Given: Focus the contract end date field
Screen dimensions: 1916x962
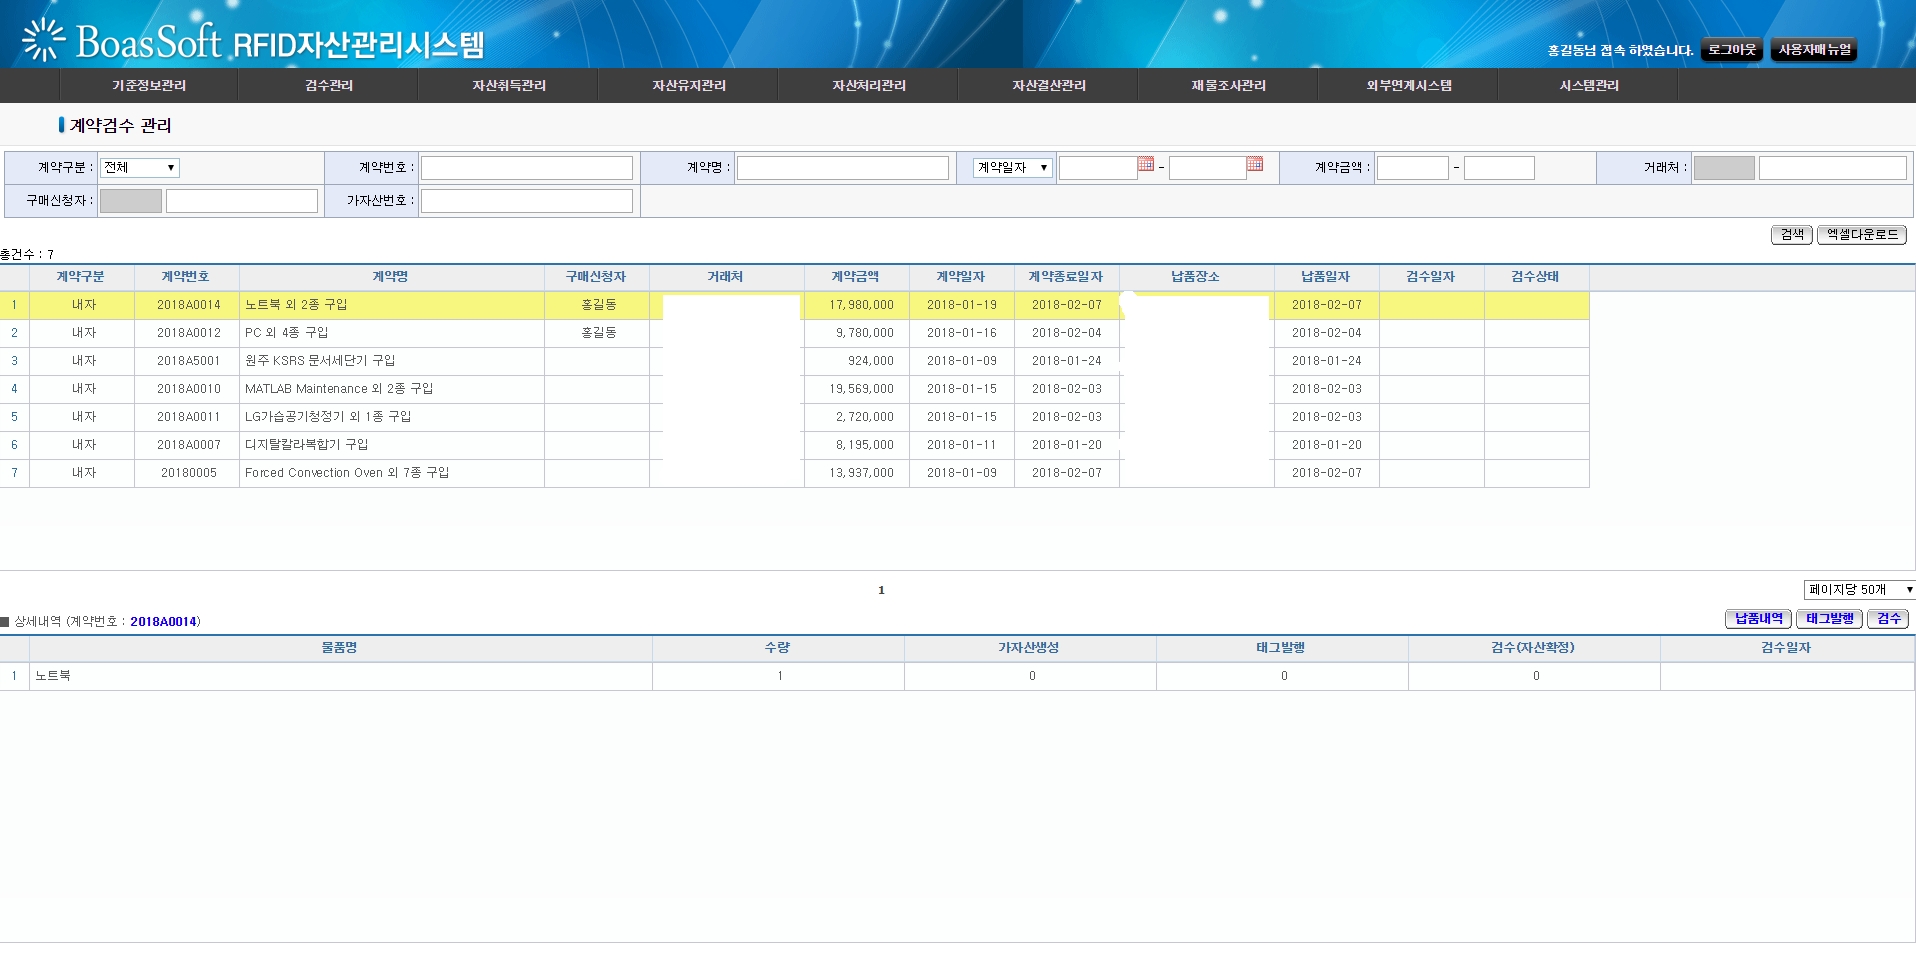Looking at the screenshot, I should click(1208, 168).
